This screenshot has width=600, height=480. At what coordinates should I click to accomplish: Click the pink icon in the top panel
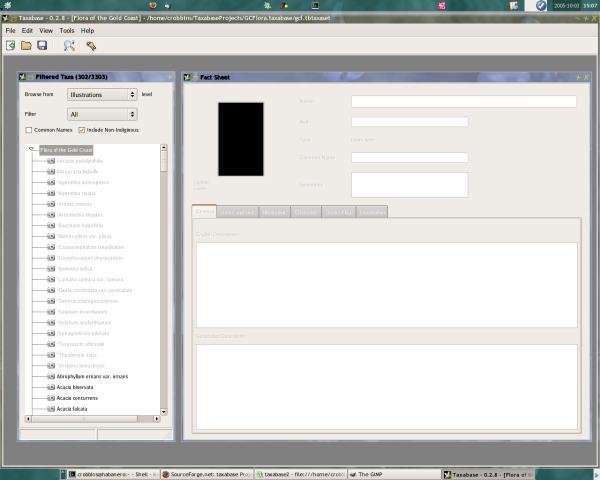tap(442, 5)
